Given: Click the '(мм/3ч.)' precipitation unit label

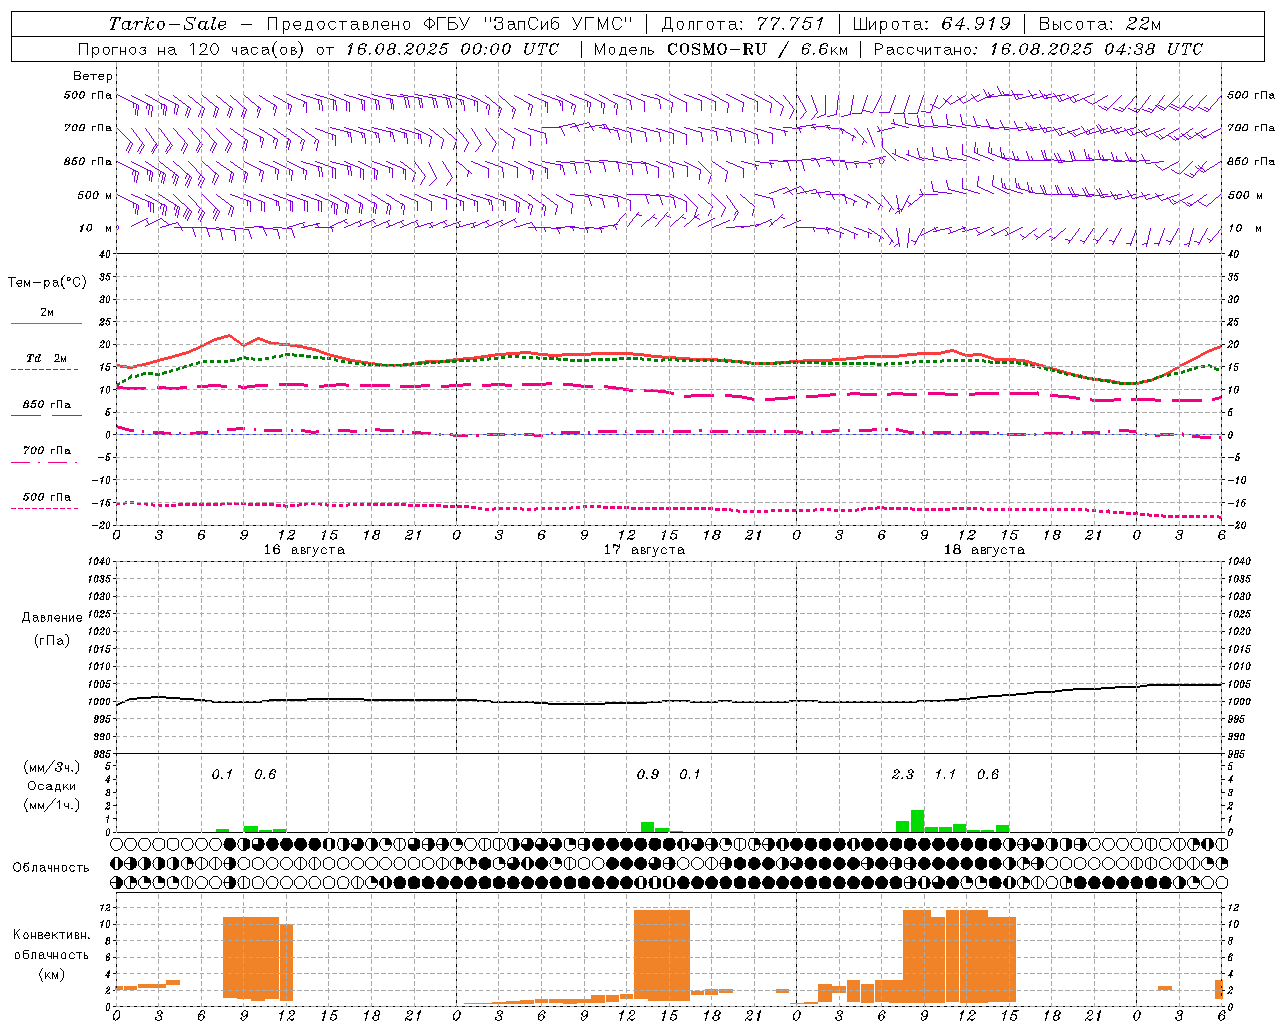Looking at the screenshot, I should 52,767.
